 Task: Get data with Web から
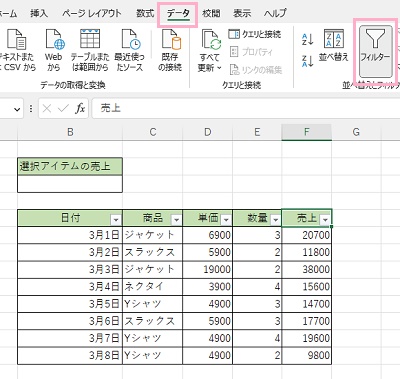coord(54,50)
